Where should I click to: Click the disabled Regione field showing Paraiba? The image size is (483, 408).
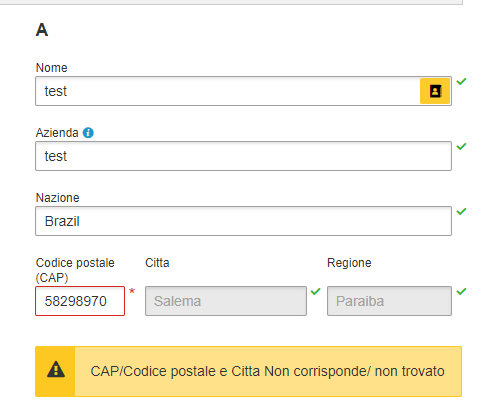(389, 301)
